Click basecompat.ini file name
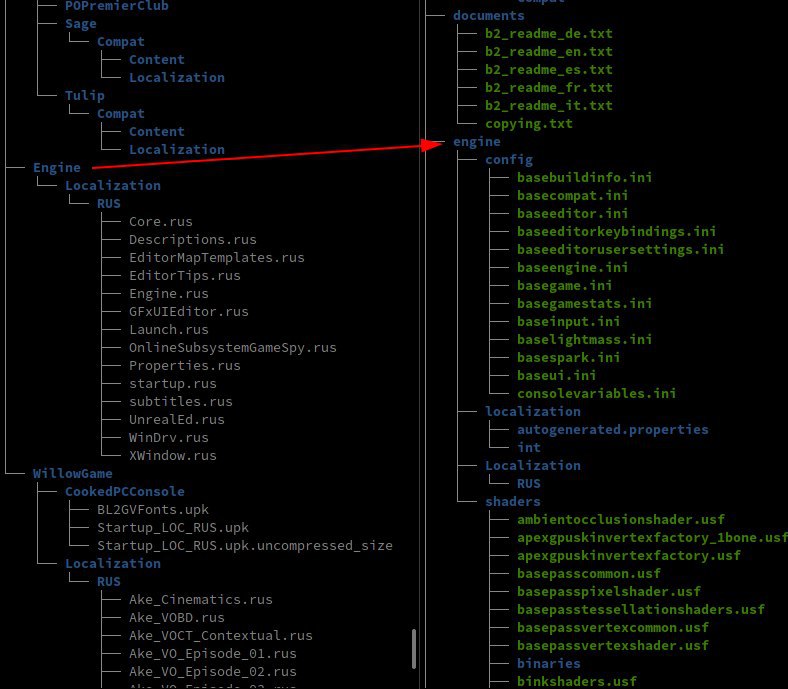Viewport: 788px width, 689px height. point(572,195)
